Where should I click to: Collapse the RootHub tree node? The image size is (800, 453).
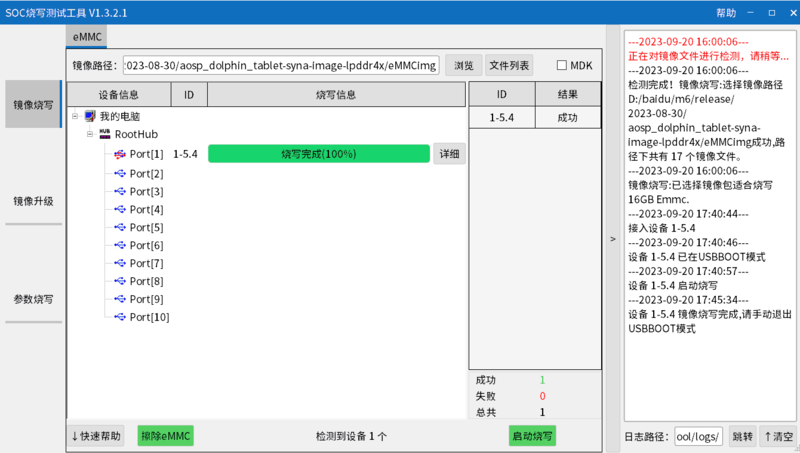click(90, 135)
